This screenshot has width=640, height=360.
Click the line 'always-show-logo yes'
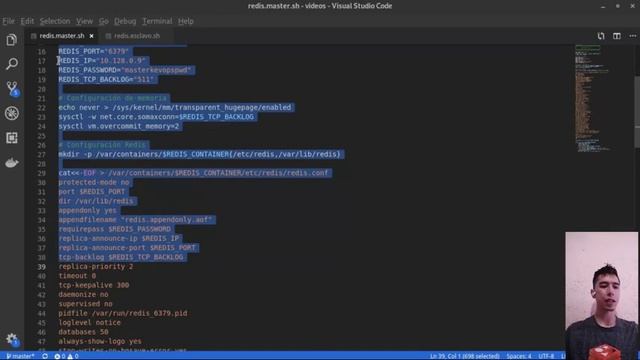tap(100, 342)
